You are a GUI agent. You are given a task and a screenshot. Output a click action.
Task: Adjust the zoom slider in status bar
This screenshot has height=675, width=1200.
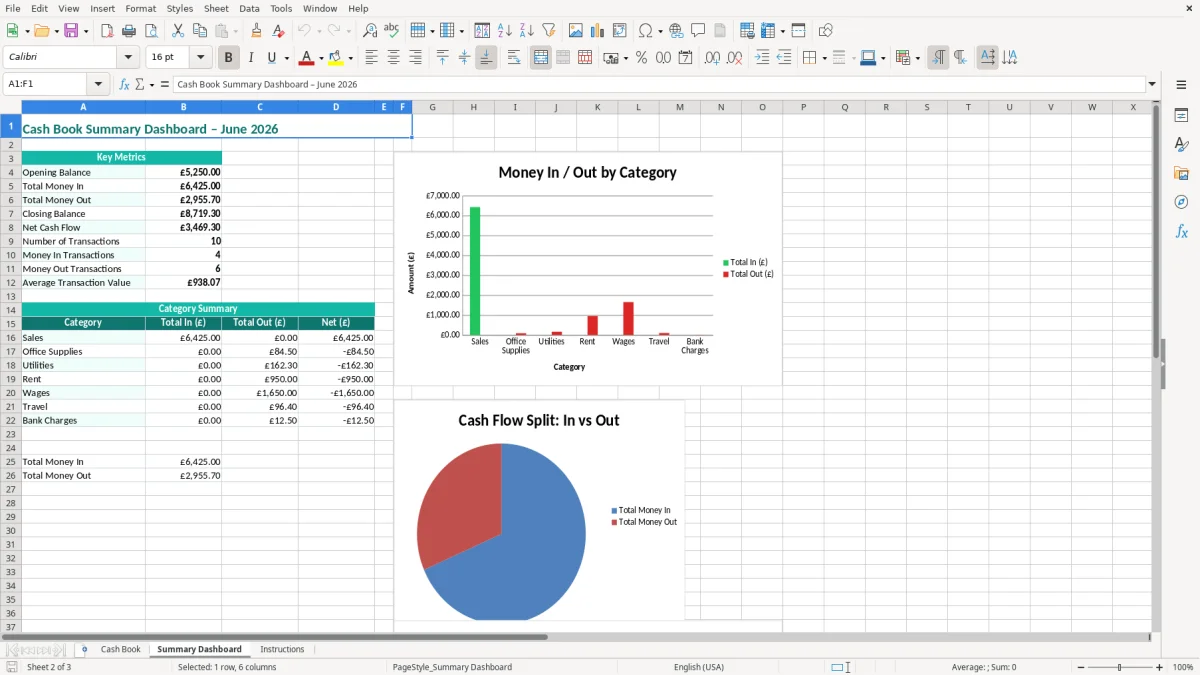1119,667
